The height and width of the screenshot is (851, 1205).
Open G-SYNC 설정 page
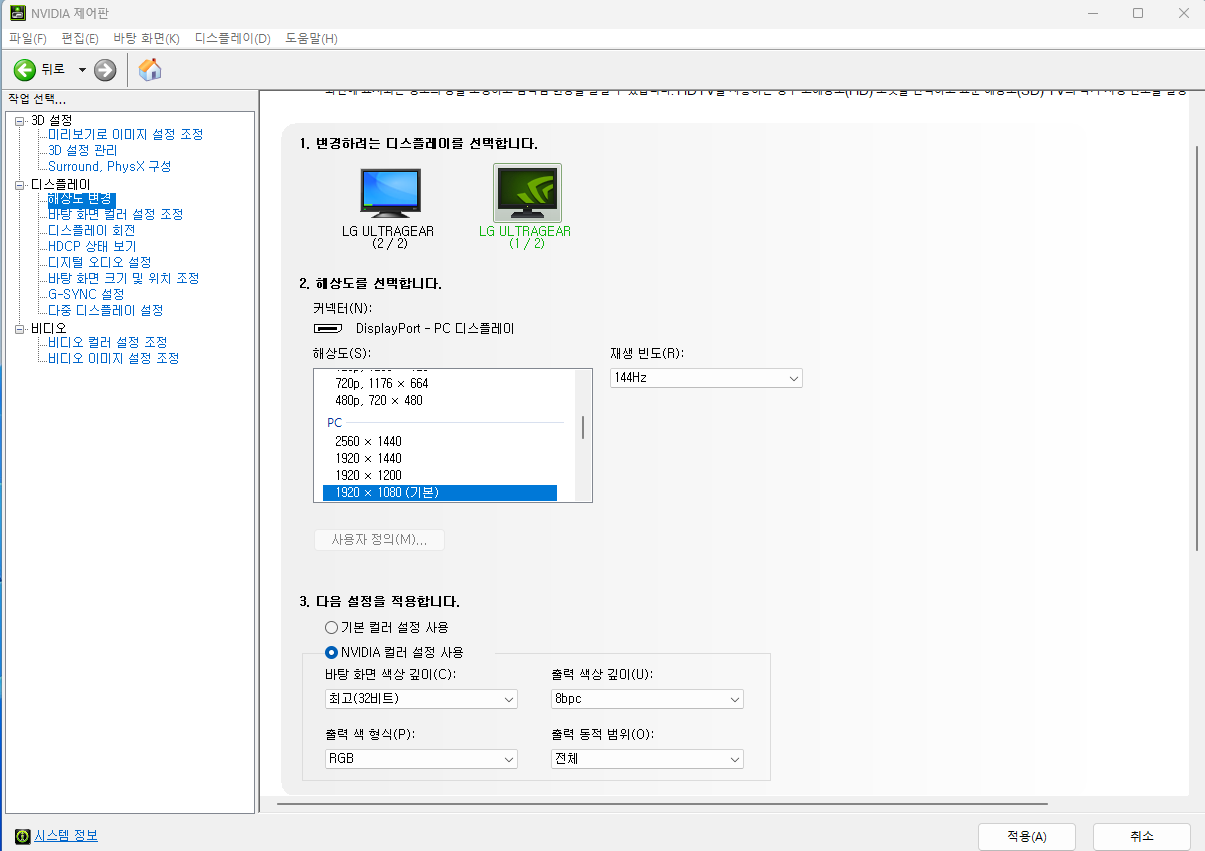click(x=86, y=294)
